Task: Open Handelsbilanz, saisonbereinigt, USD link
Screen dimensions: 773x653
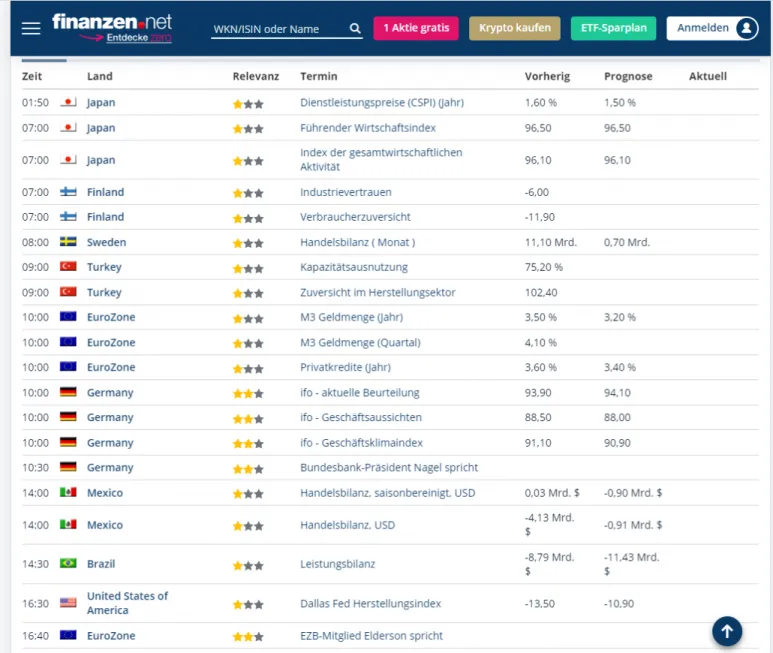Action: pyautogui.click(x=387, y=493)
